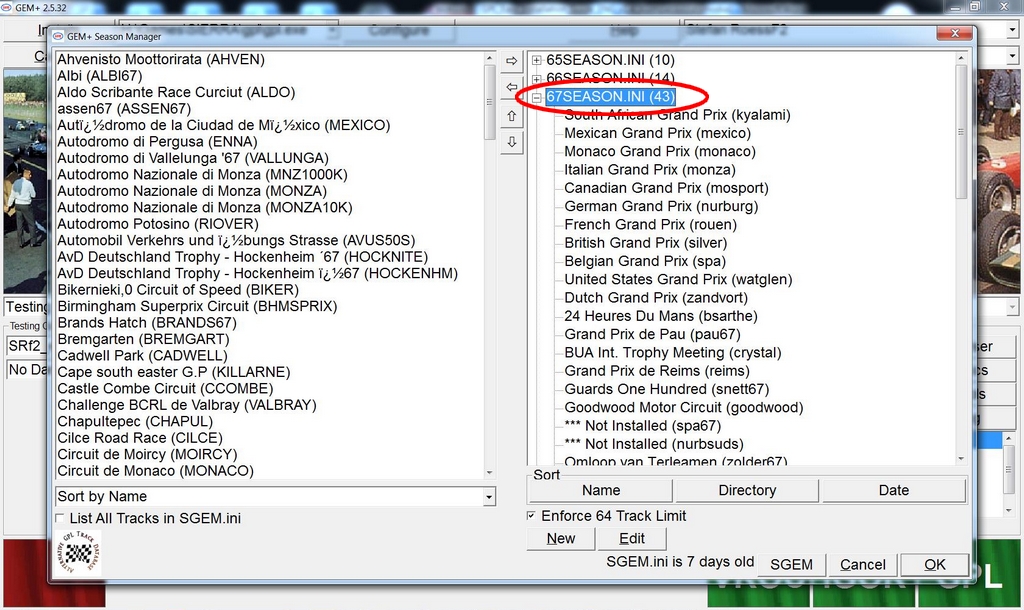Click the right arrow add-track icon
This screenshot has height=610, width=1024.
pos(511,61)
